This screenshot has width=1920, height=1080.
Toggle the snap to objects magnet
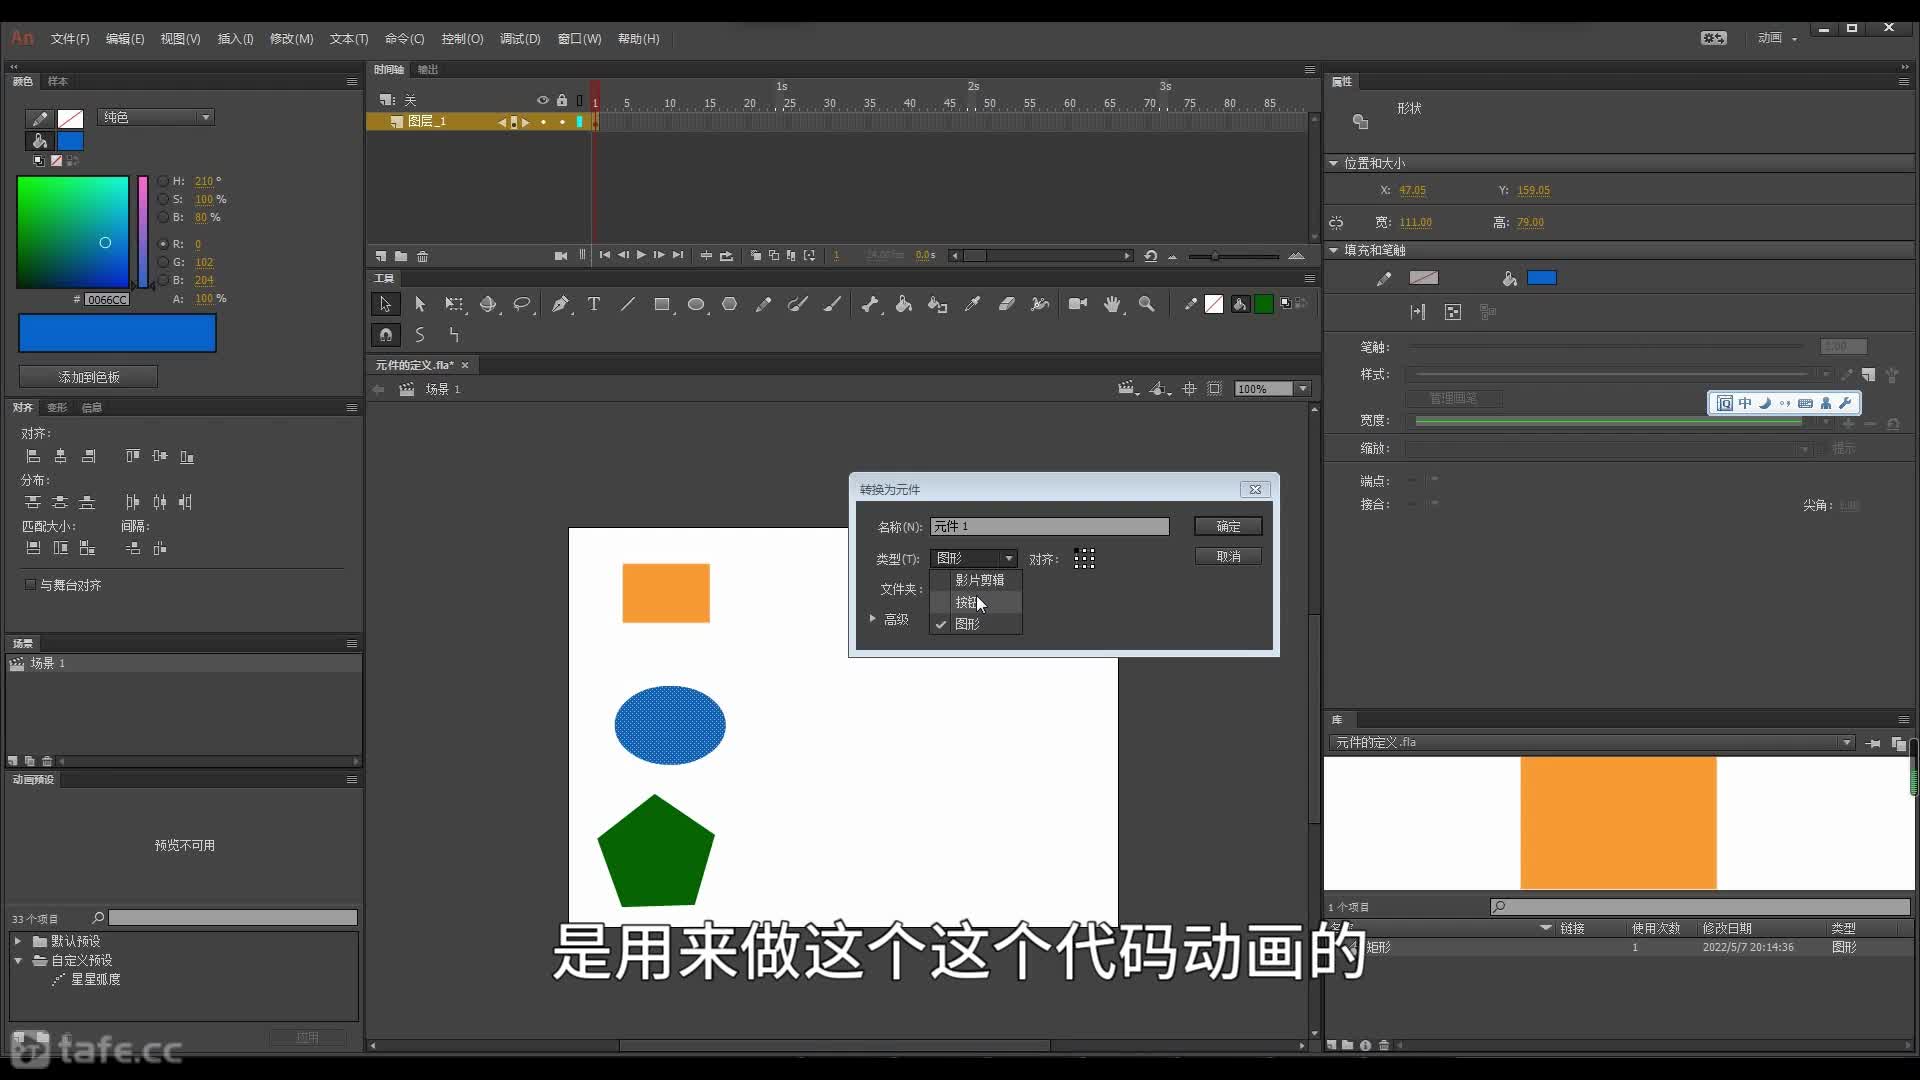coord(385,335)
